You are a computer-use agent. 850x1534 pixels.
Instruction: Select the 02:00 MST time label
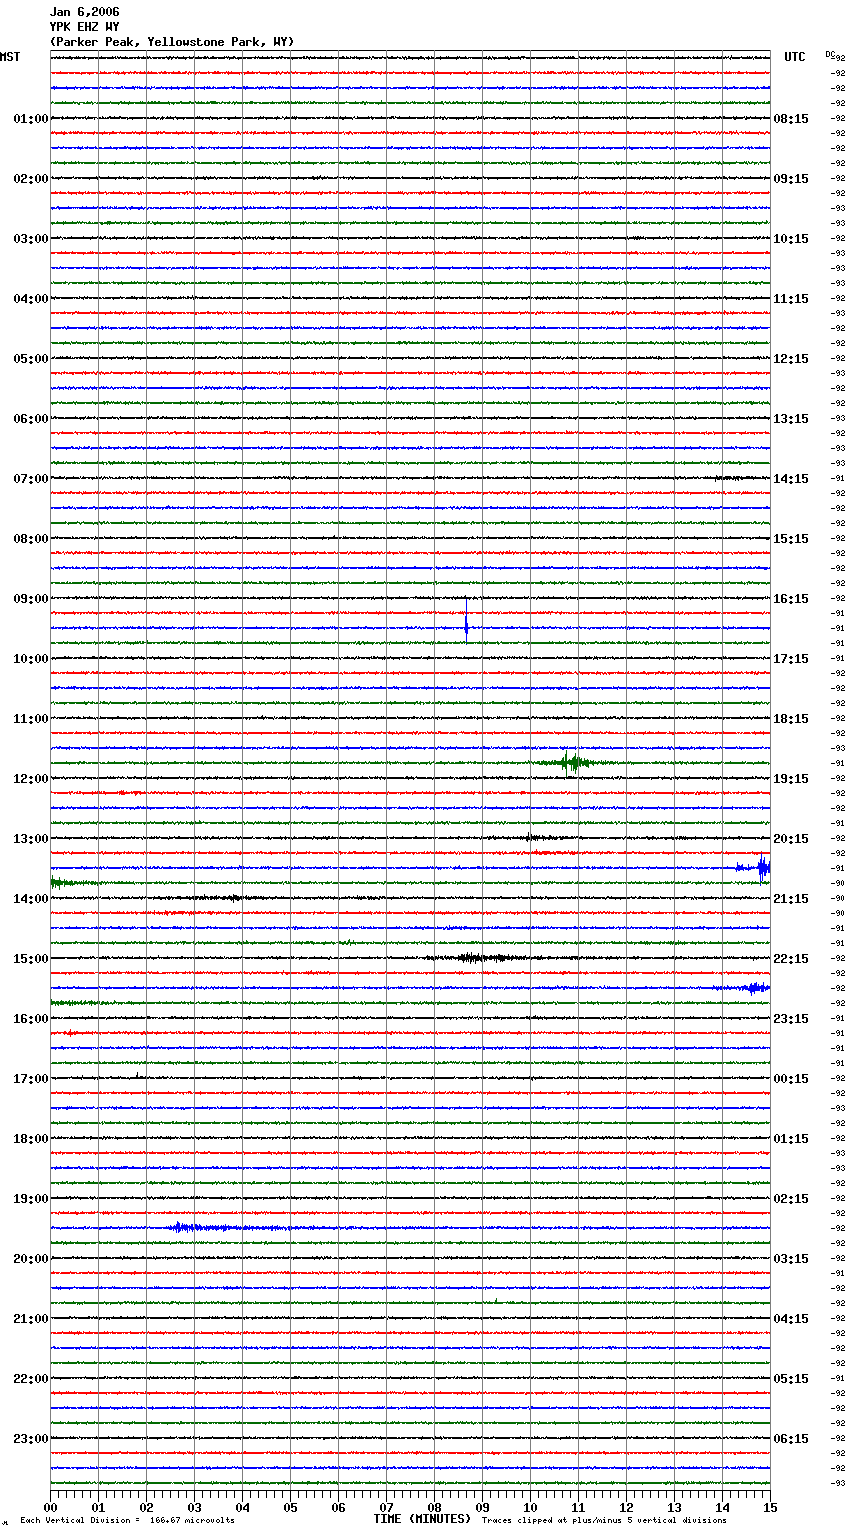point(31,179)
